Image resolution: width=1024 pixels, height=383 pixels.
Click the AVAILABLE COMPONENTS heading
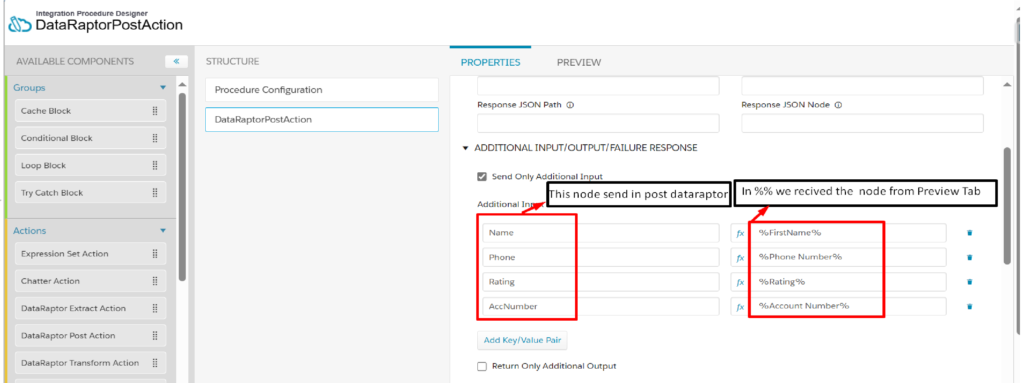click(75, 61)
